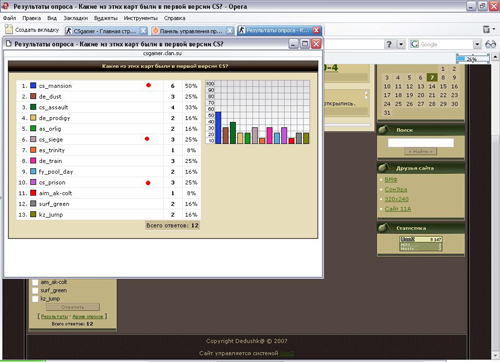Check the aim_ak-colt poll checkbox
The width and height of the screenshot is (500, 362).
pyautogui.click(x=35, y=282)
